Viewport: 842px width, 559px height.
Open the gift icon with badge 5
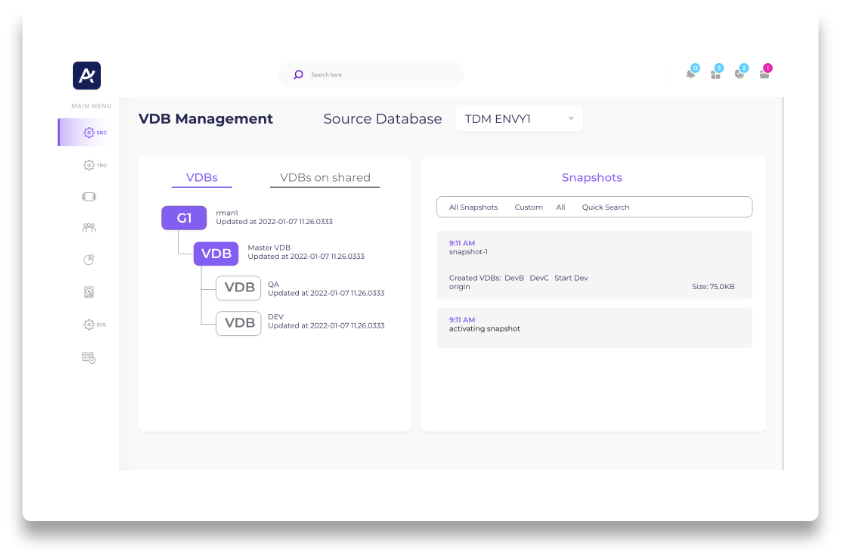point(716,73)
